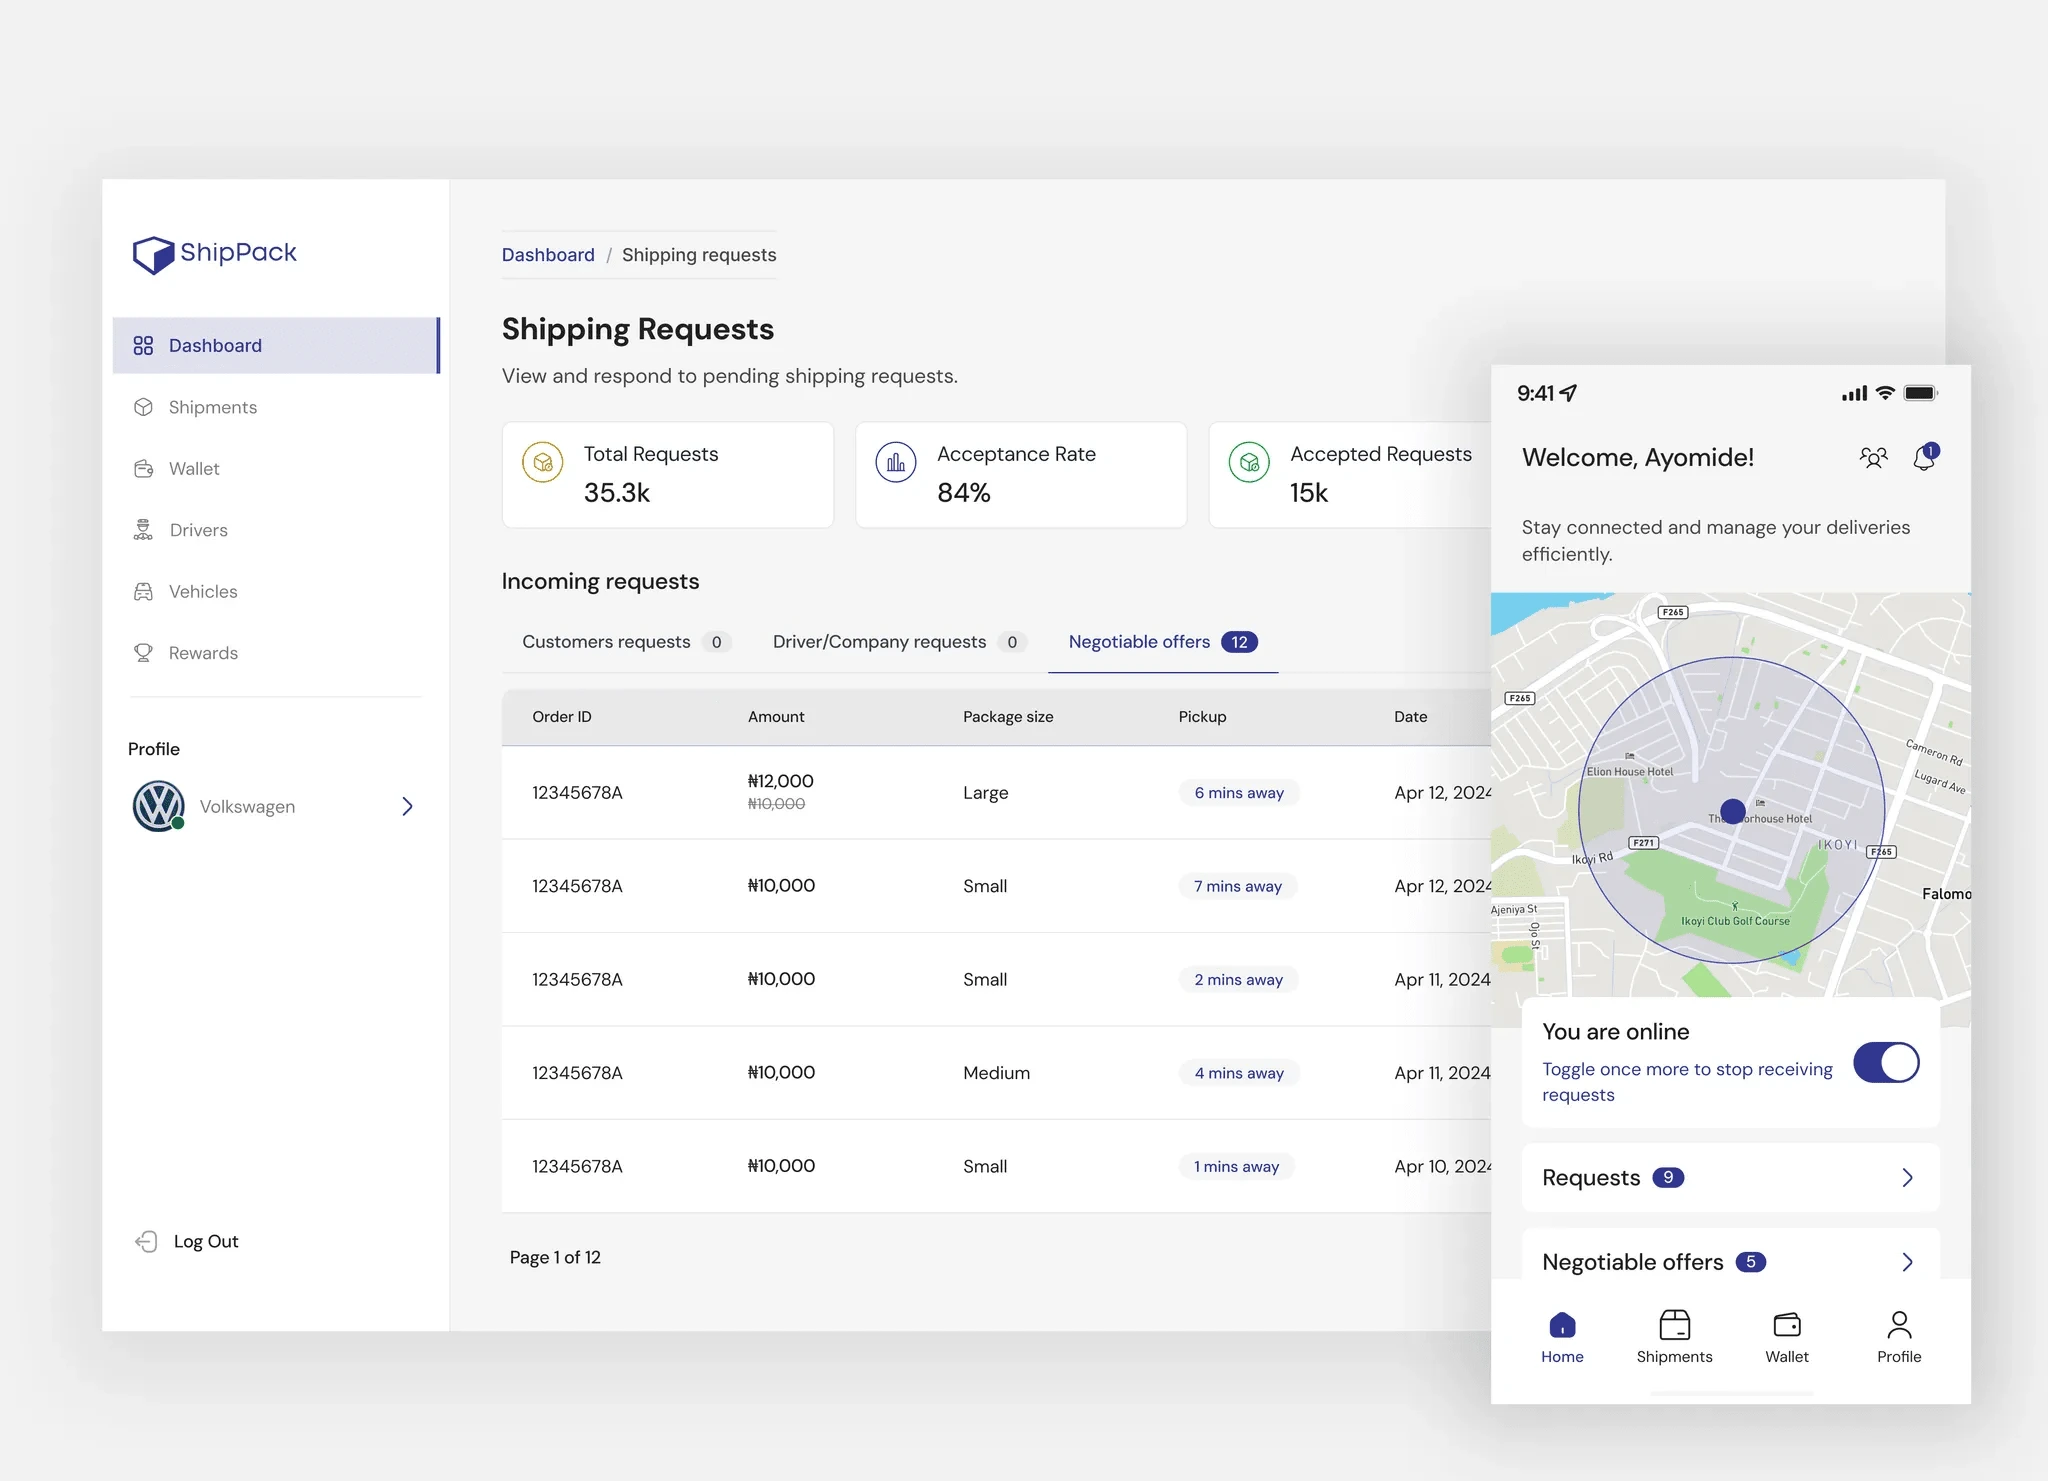
Task: Open Vehicles in the sidebar menu
Action: (203, 592)
